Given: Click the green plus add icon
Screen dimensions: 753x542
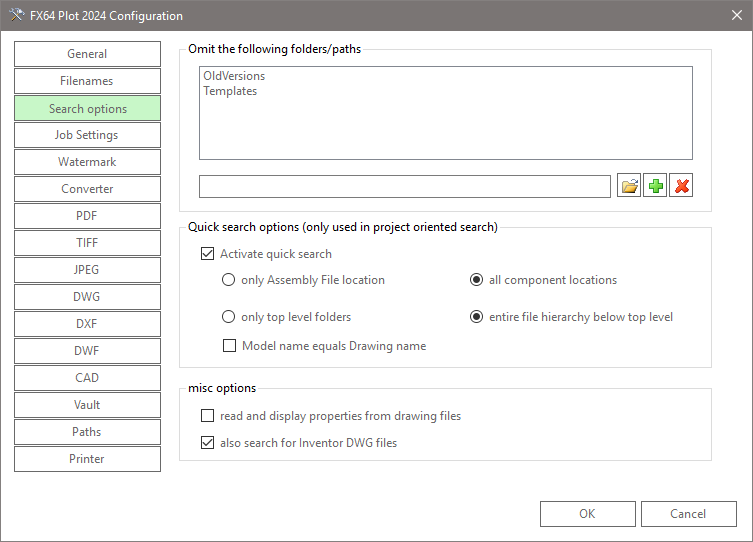Looking at the screenshot, I should (x=655, y=186).
